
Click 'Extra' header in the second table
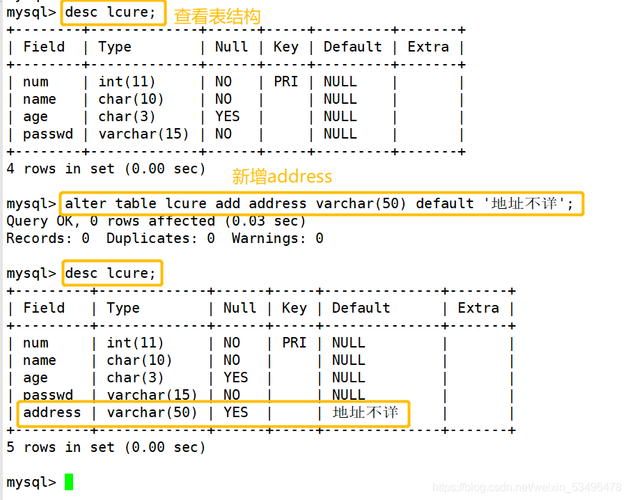(478, 308)
